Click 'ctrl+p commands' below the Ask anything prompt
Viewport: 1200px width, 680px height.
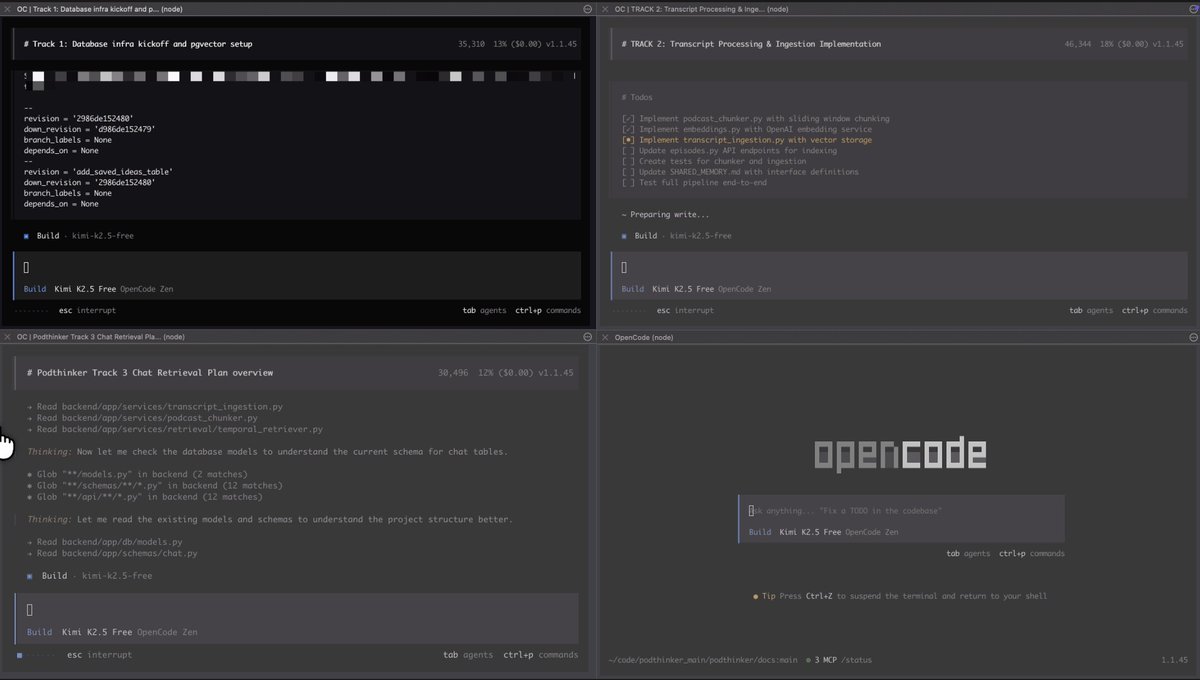click(x=1032, y=553)
